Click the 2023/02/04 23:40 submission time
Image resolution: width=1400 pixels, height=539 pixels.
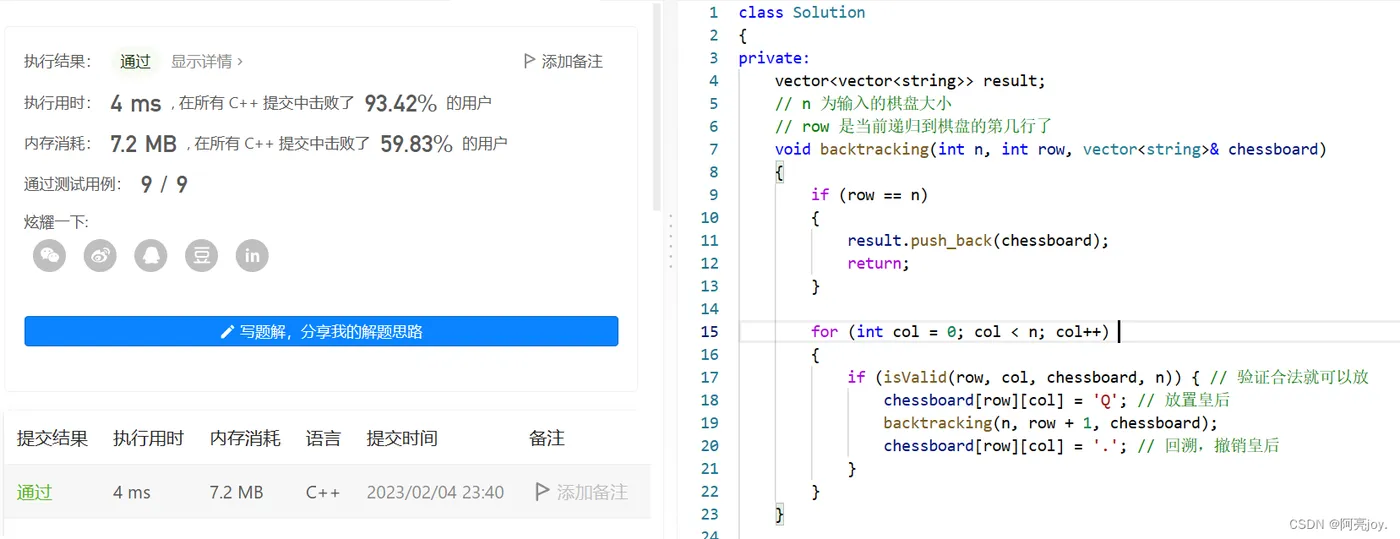[x=435, y=492]
